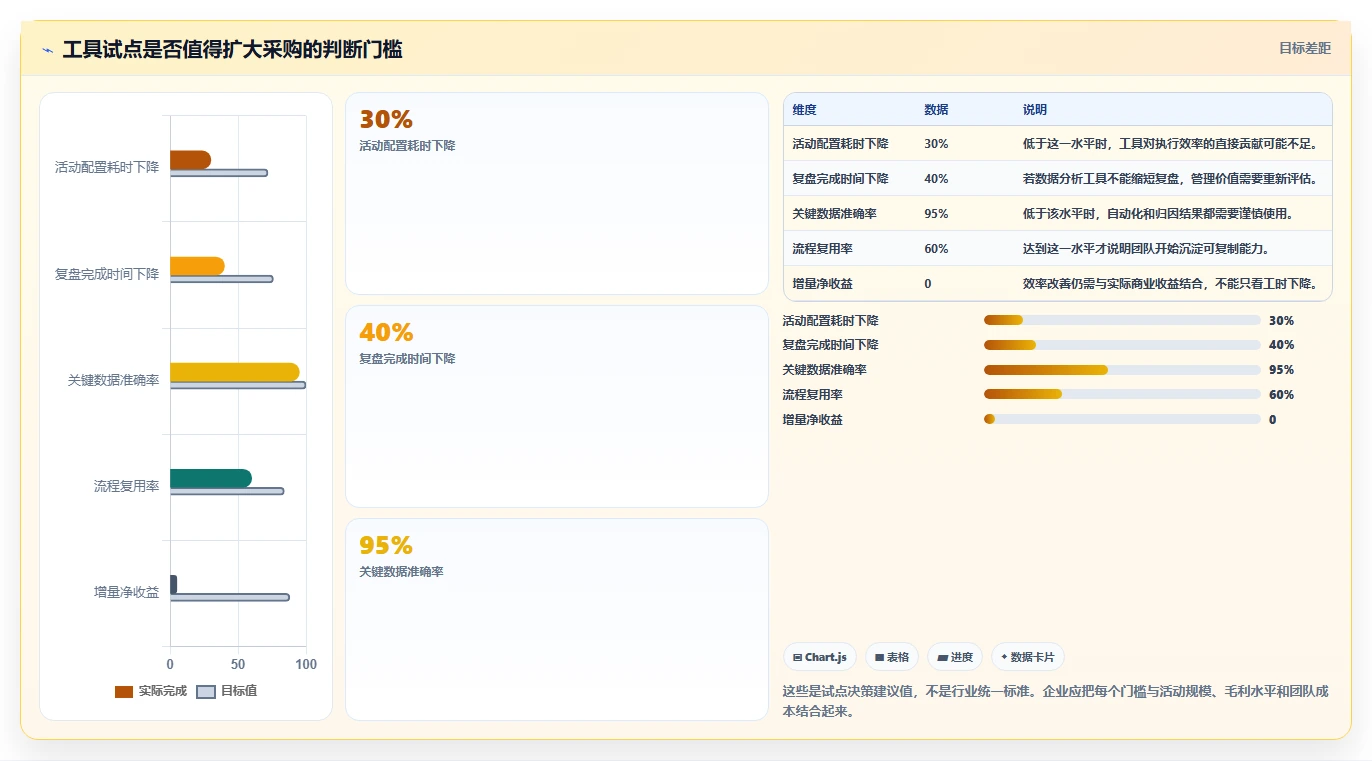Click the orange 实际完成 bar for 复盘完成时间下降
The width and height of the screenshot is (1372, 761).
[197, 266]
